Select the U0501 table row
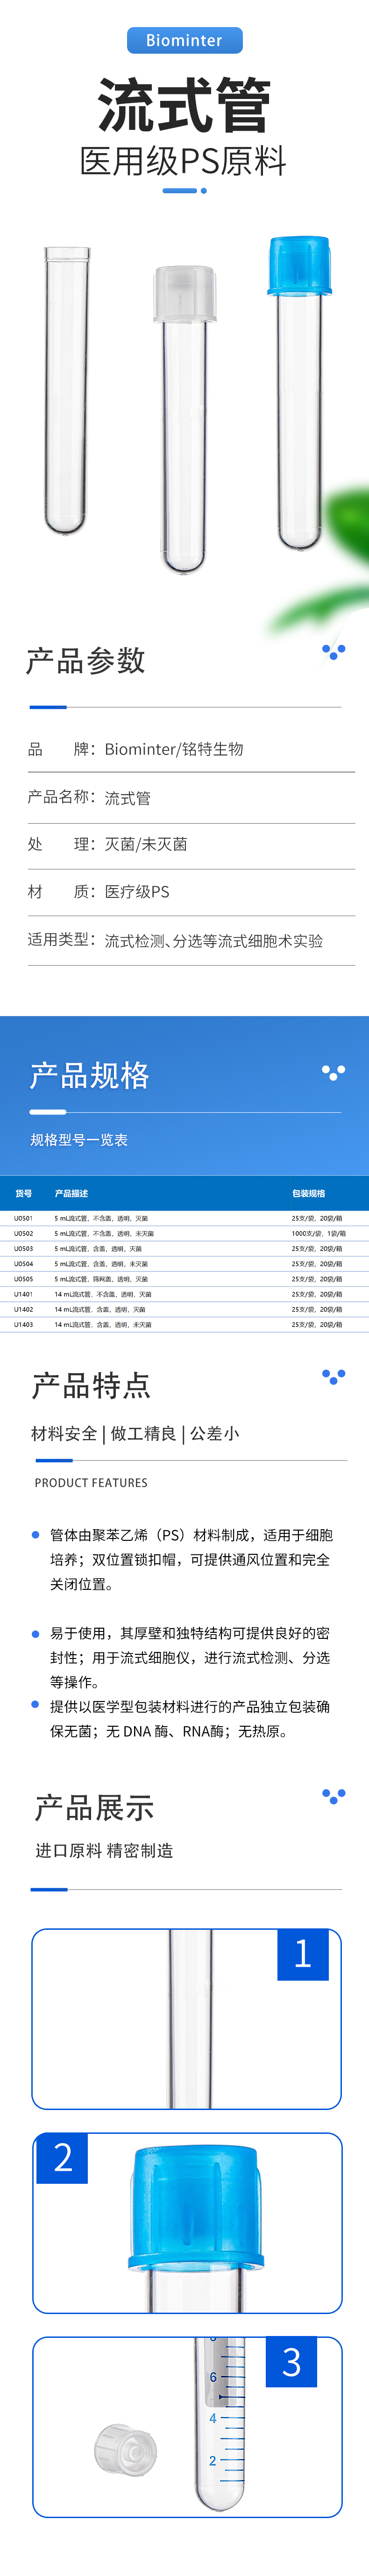369x2576 pixels. click(x=184, y=1218)
